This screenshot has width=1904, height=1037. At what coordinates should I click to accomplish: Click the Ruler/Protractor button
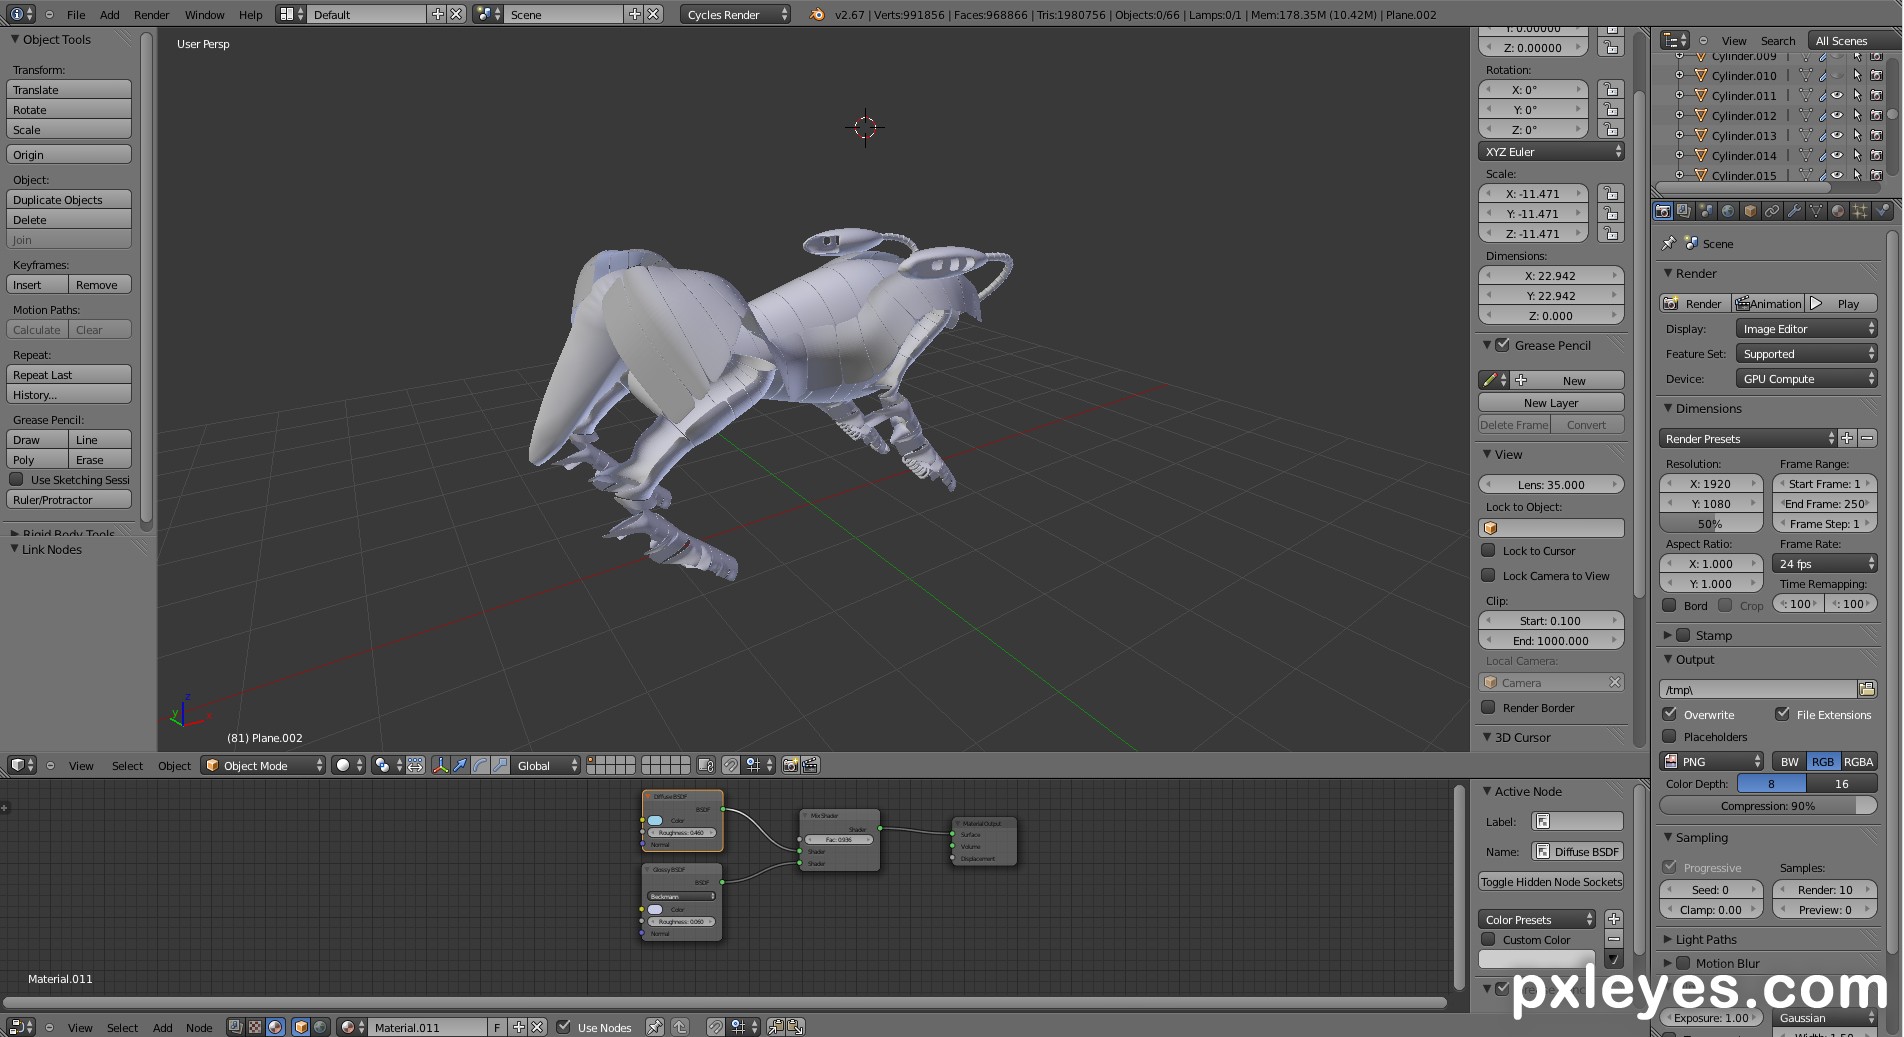[69, 499]
